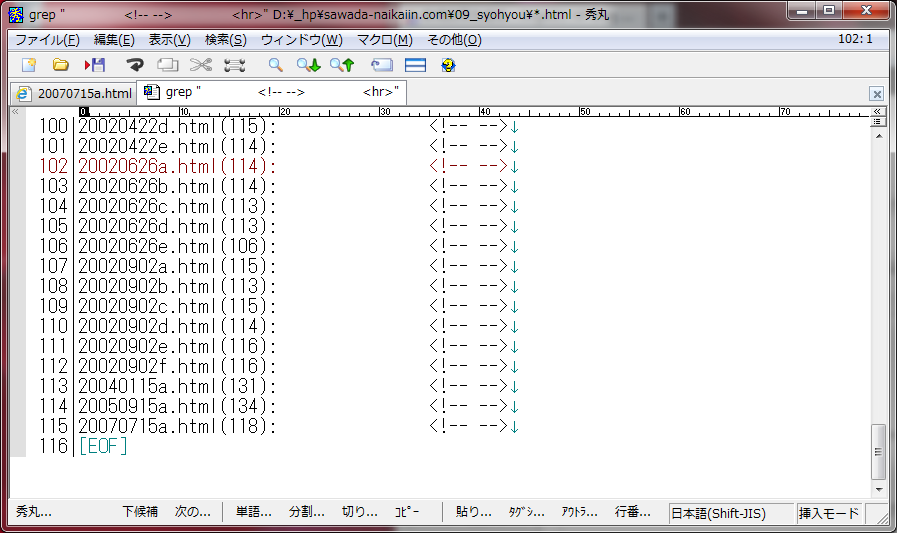Click the switch window icon with curved arrow

[x=382, y=65]
